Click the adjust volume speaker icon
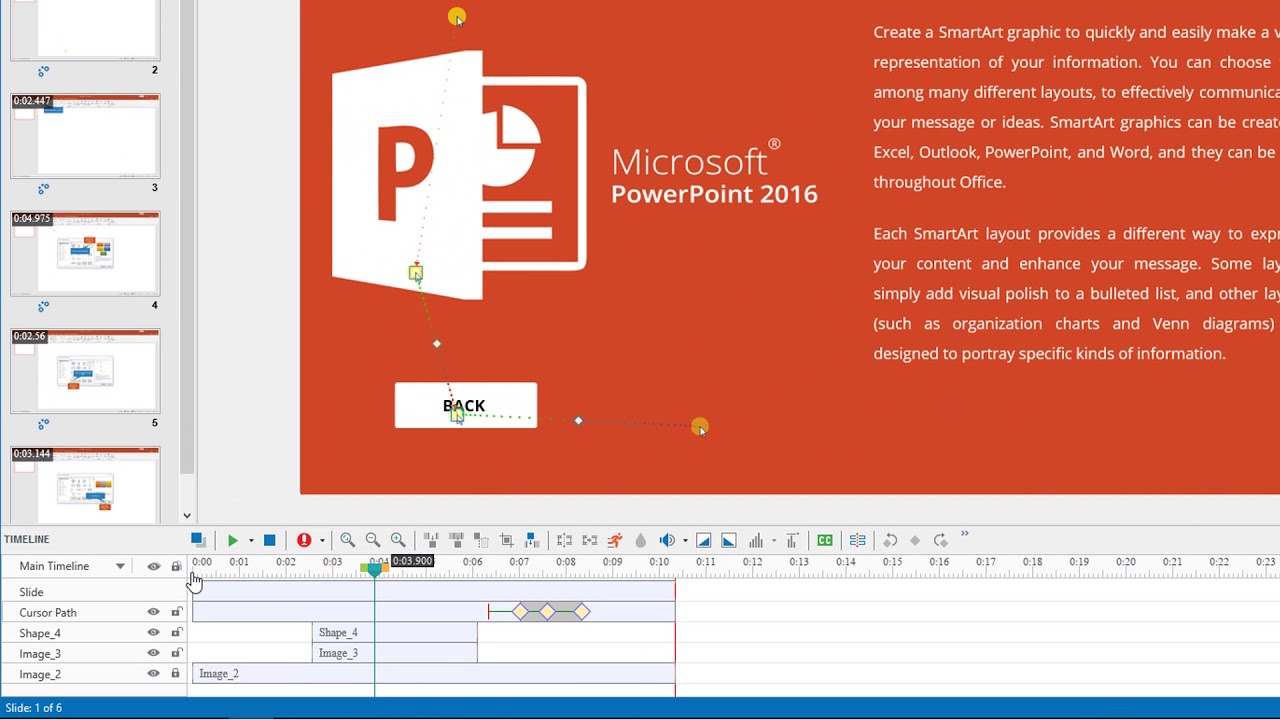The height and width of the screenshot is (720, 1280). pyautogui.click(x=667, y=540)
